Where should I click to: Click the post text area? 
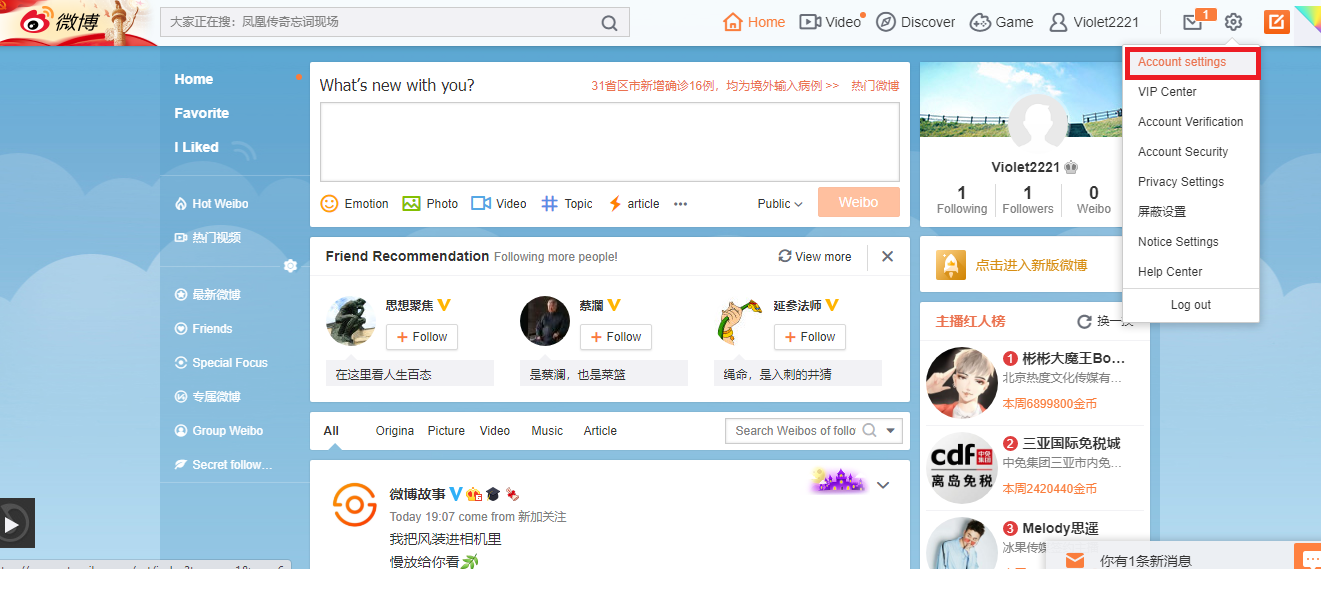coord(610,141)
